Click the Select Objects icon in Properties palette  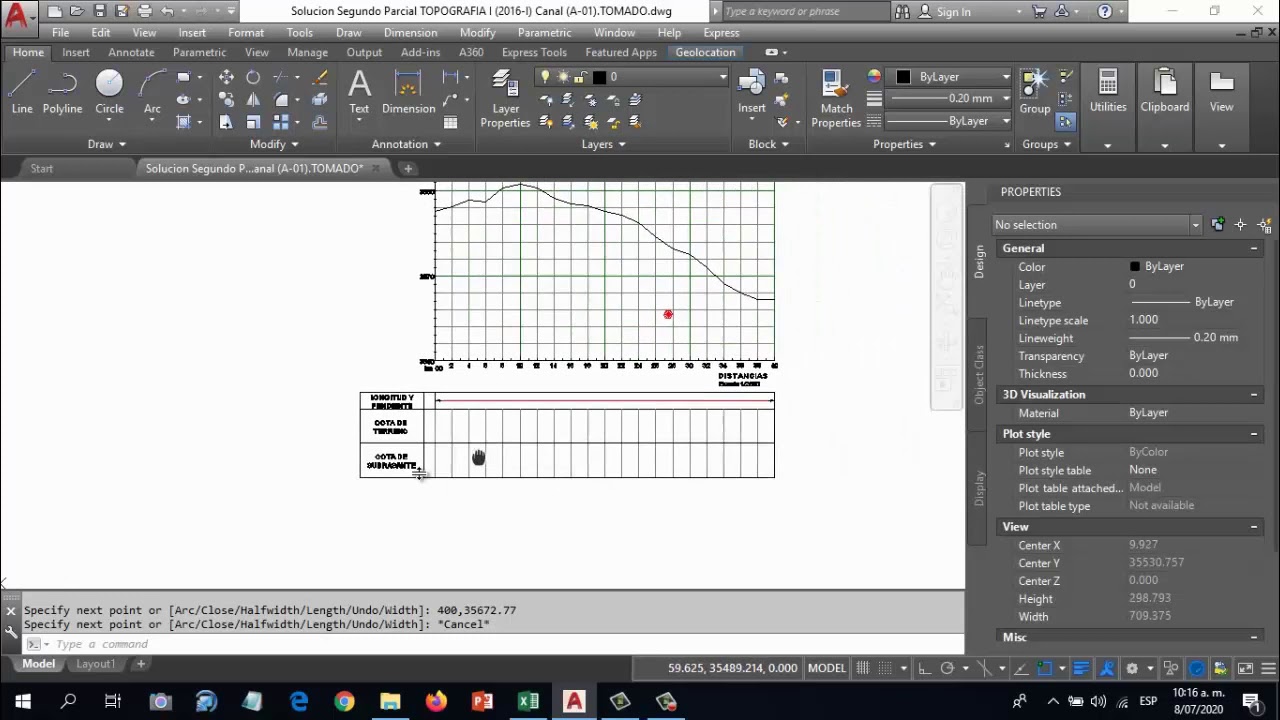tap(1240, 225)
